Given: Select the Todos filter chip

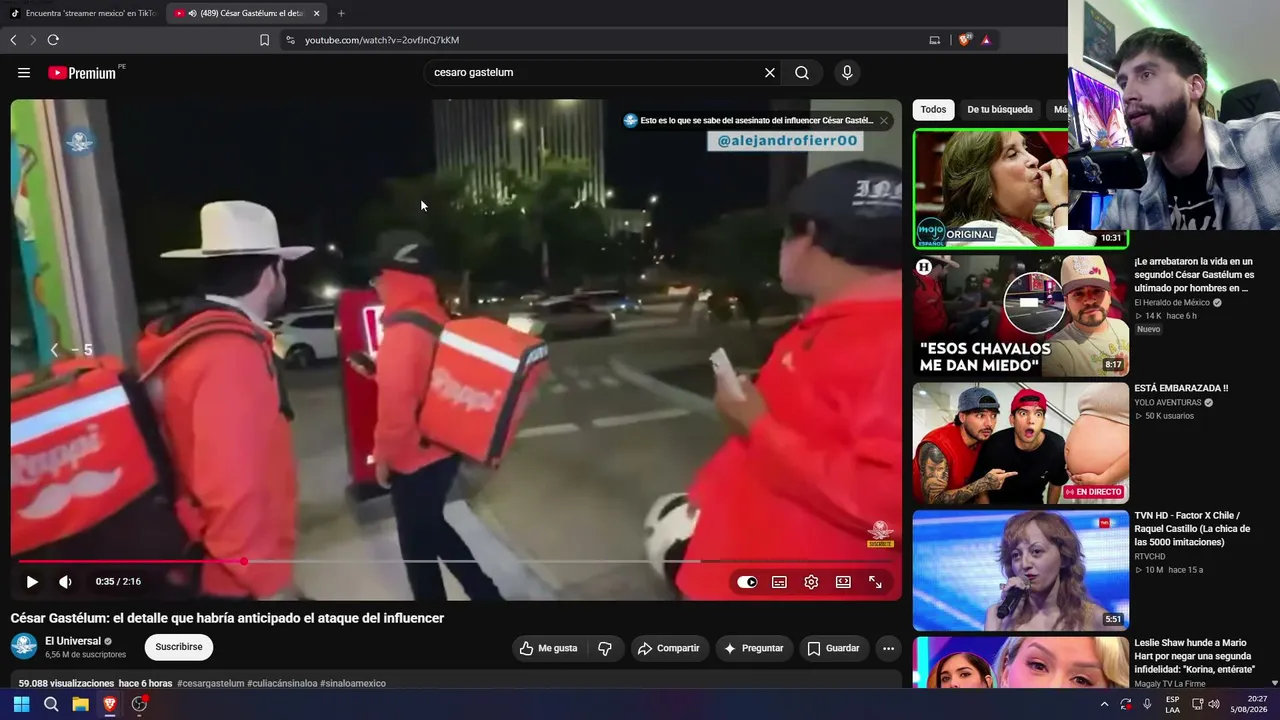Looking at the screenshot, I should [933, 109].
